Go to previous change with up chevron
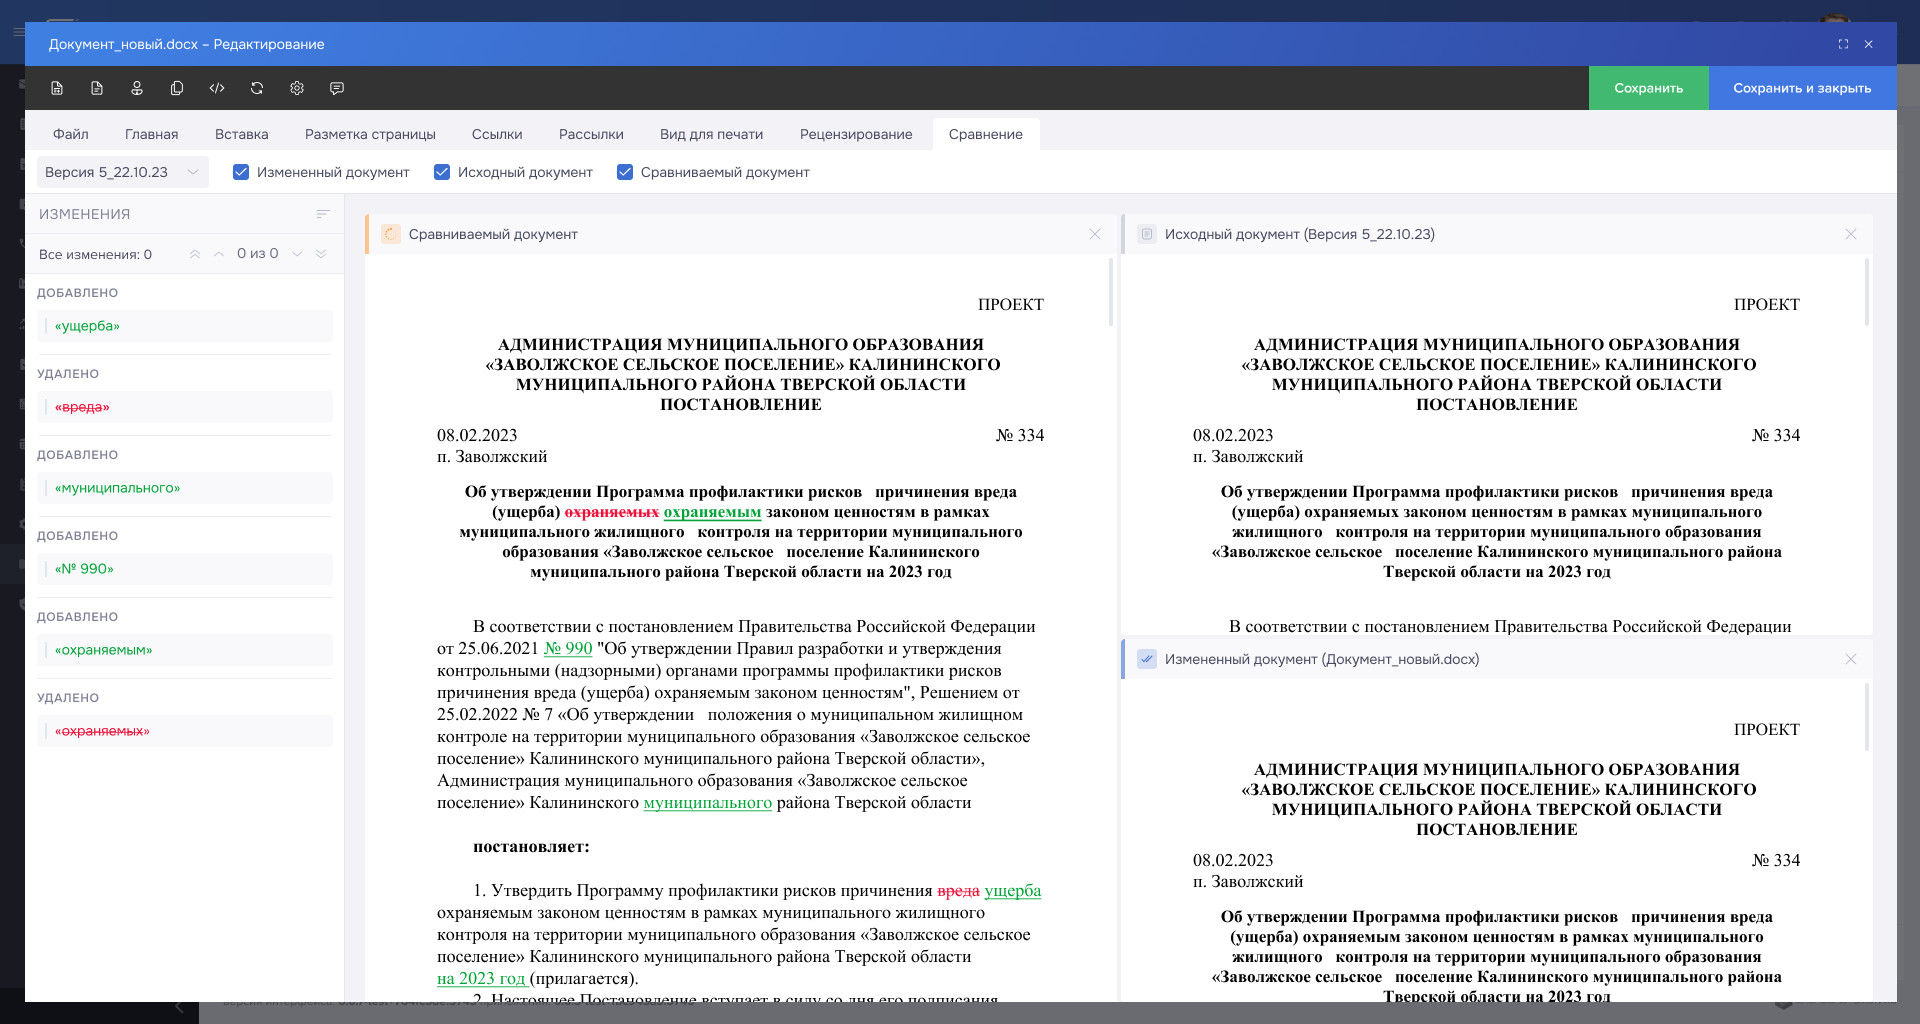Image resolution: width=1920 pixels, height=1024 pixels. pyautogui.click(x=219, y=254)
